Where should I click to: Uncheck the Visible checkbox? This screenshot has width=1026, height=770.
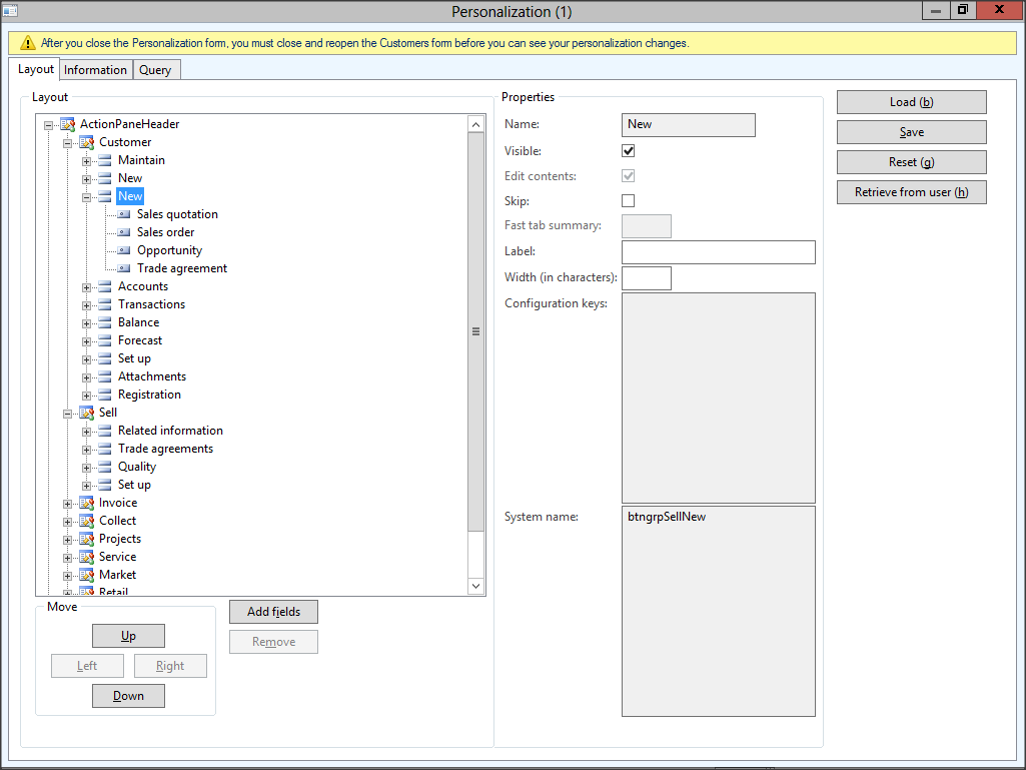click(x=628, y=151)
